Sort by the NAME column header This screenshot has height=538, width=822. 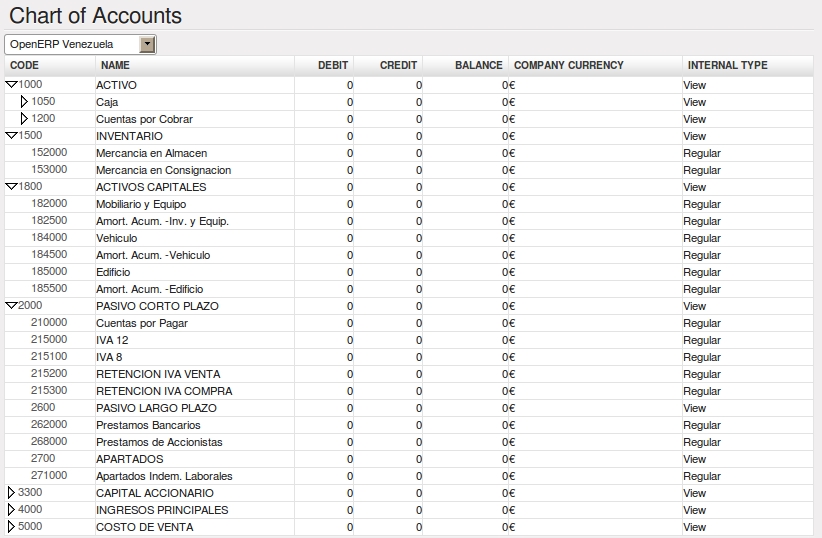pos(115,65)
